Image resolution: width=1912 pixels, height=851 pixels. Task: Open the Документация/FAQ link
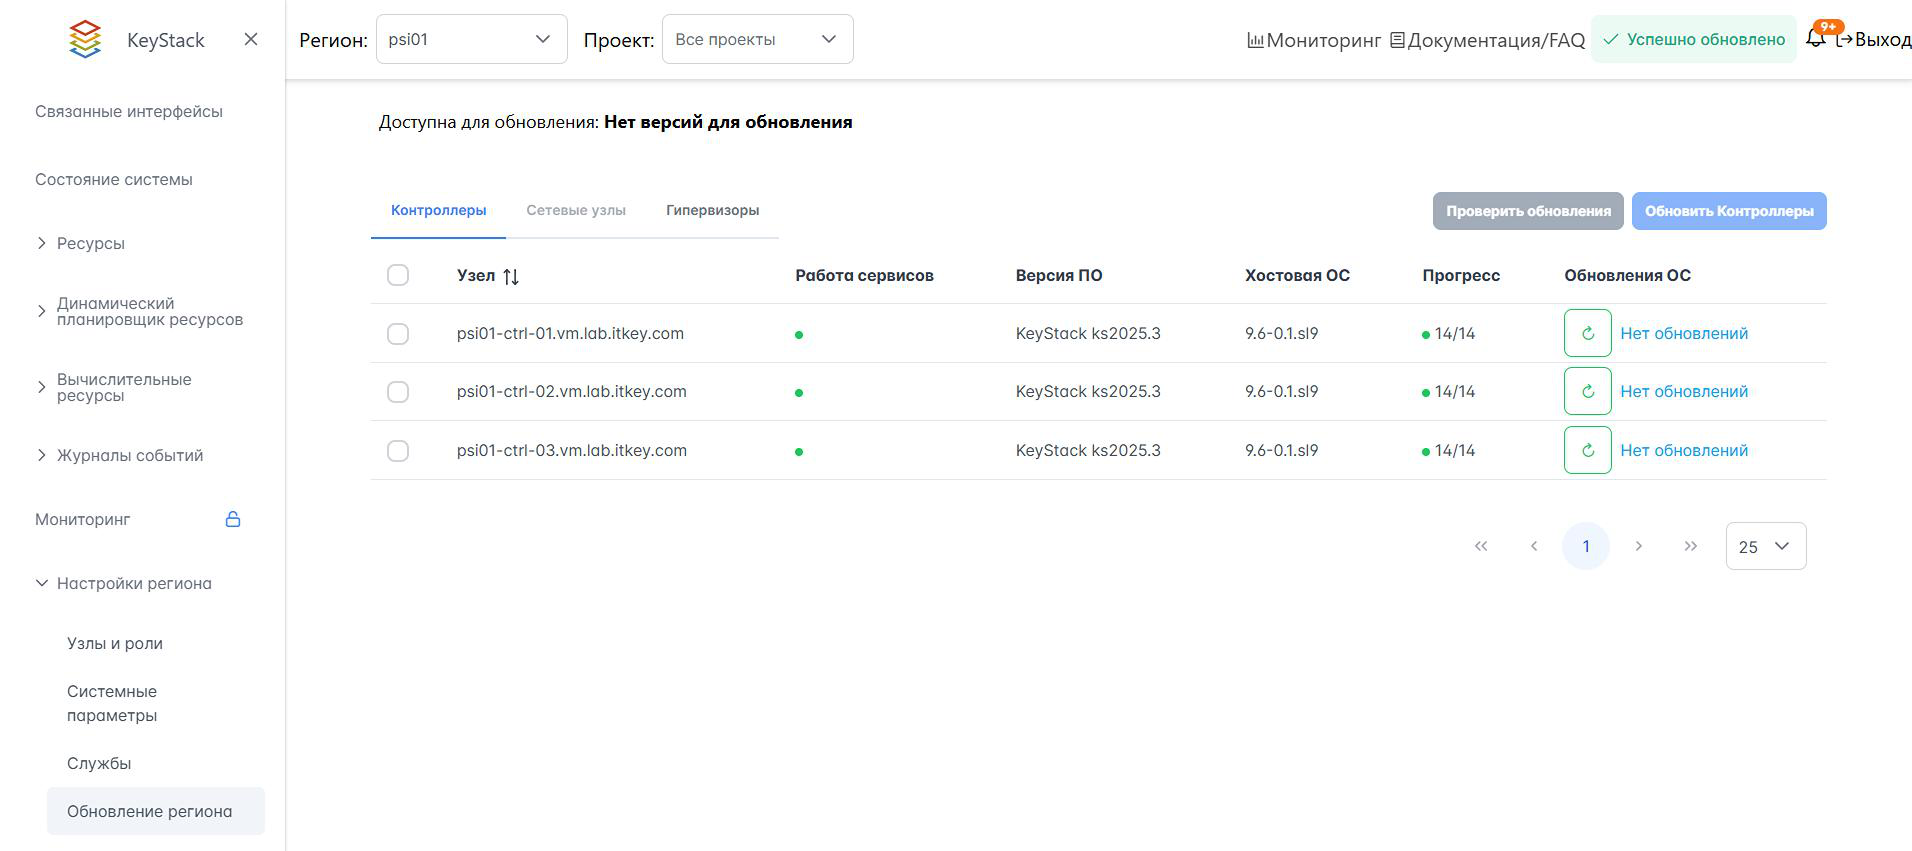(x=1487, y=40)
